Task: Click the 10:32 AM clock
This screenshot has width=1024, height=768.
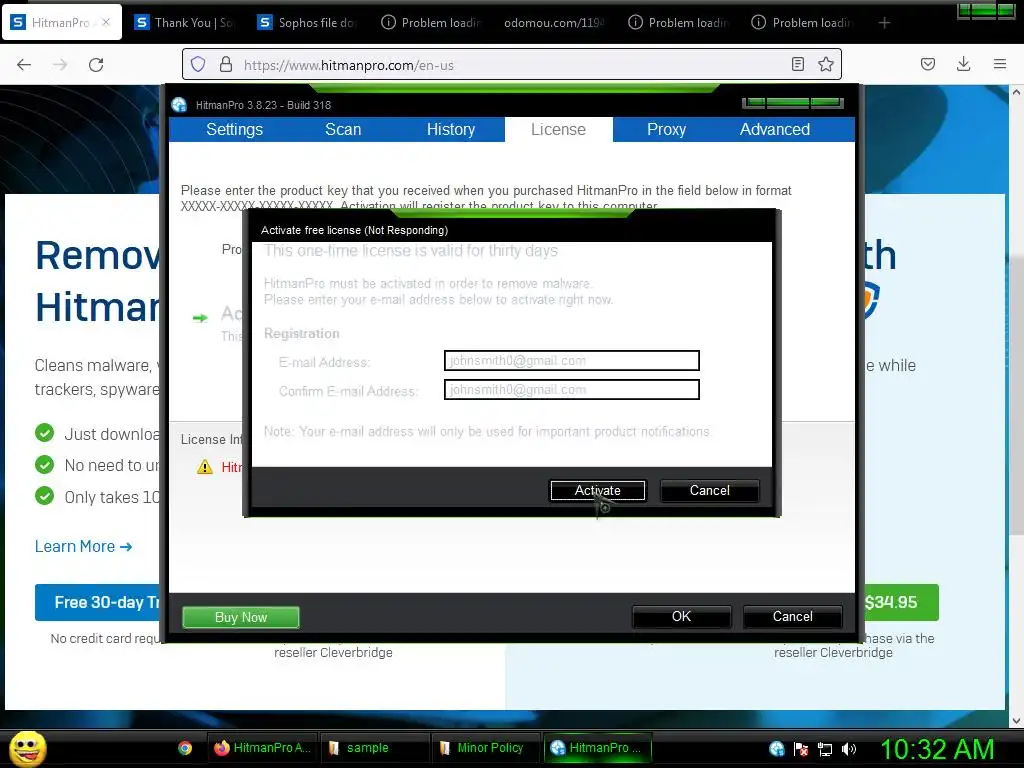Action: [x=937, y=749]
